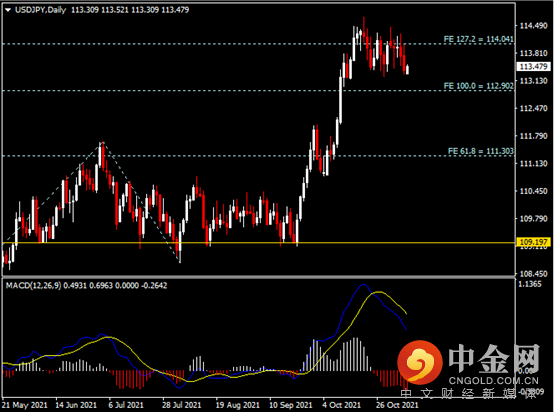554x412 pixels.
Task: Select the FE 61.8 = 111.303 level label
Action: pyautogui.click(x=481, y=151)
